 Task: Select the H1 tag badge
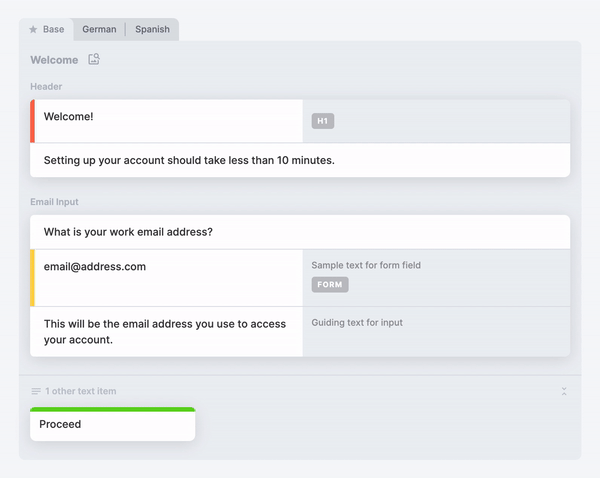(x=323, y=121)
